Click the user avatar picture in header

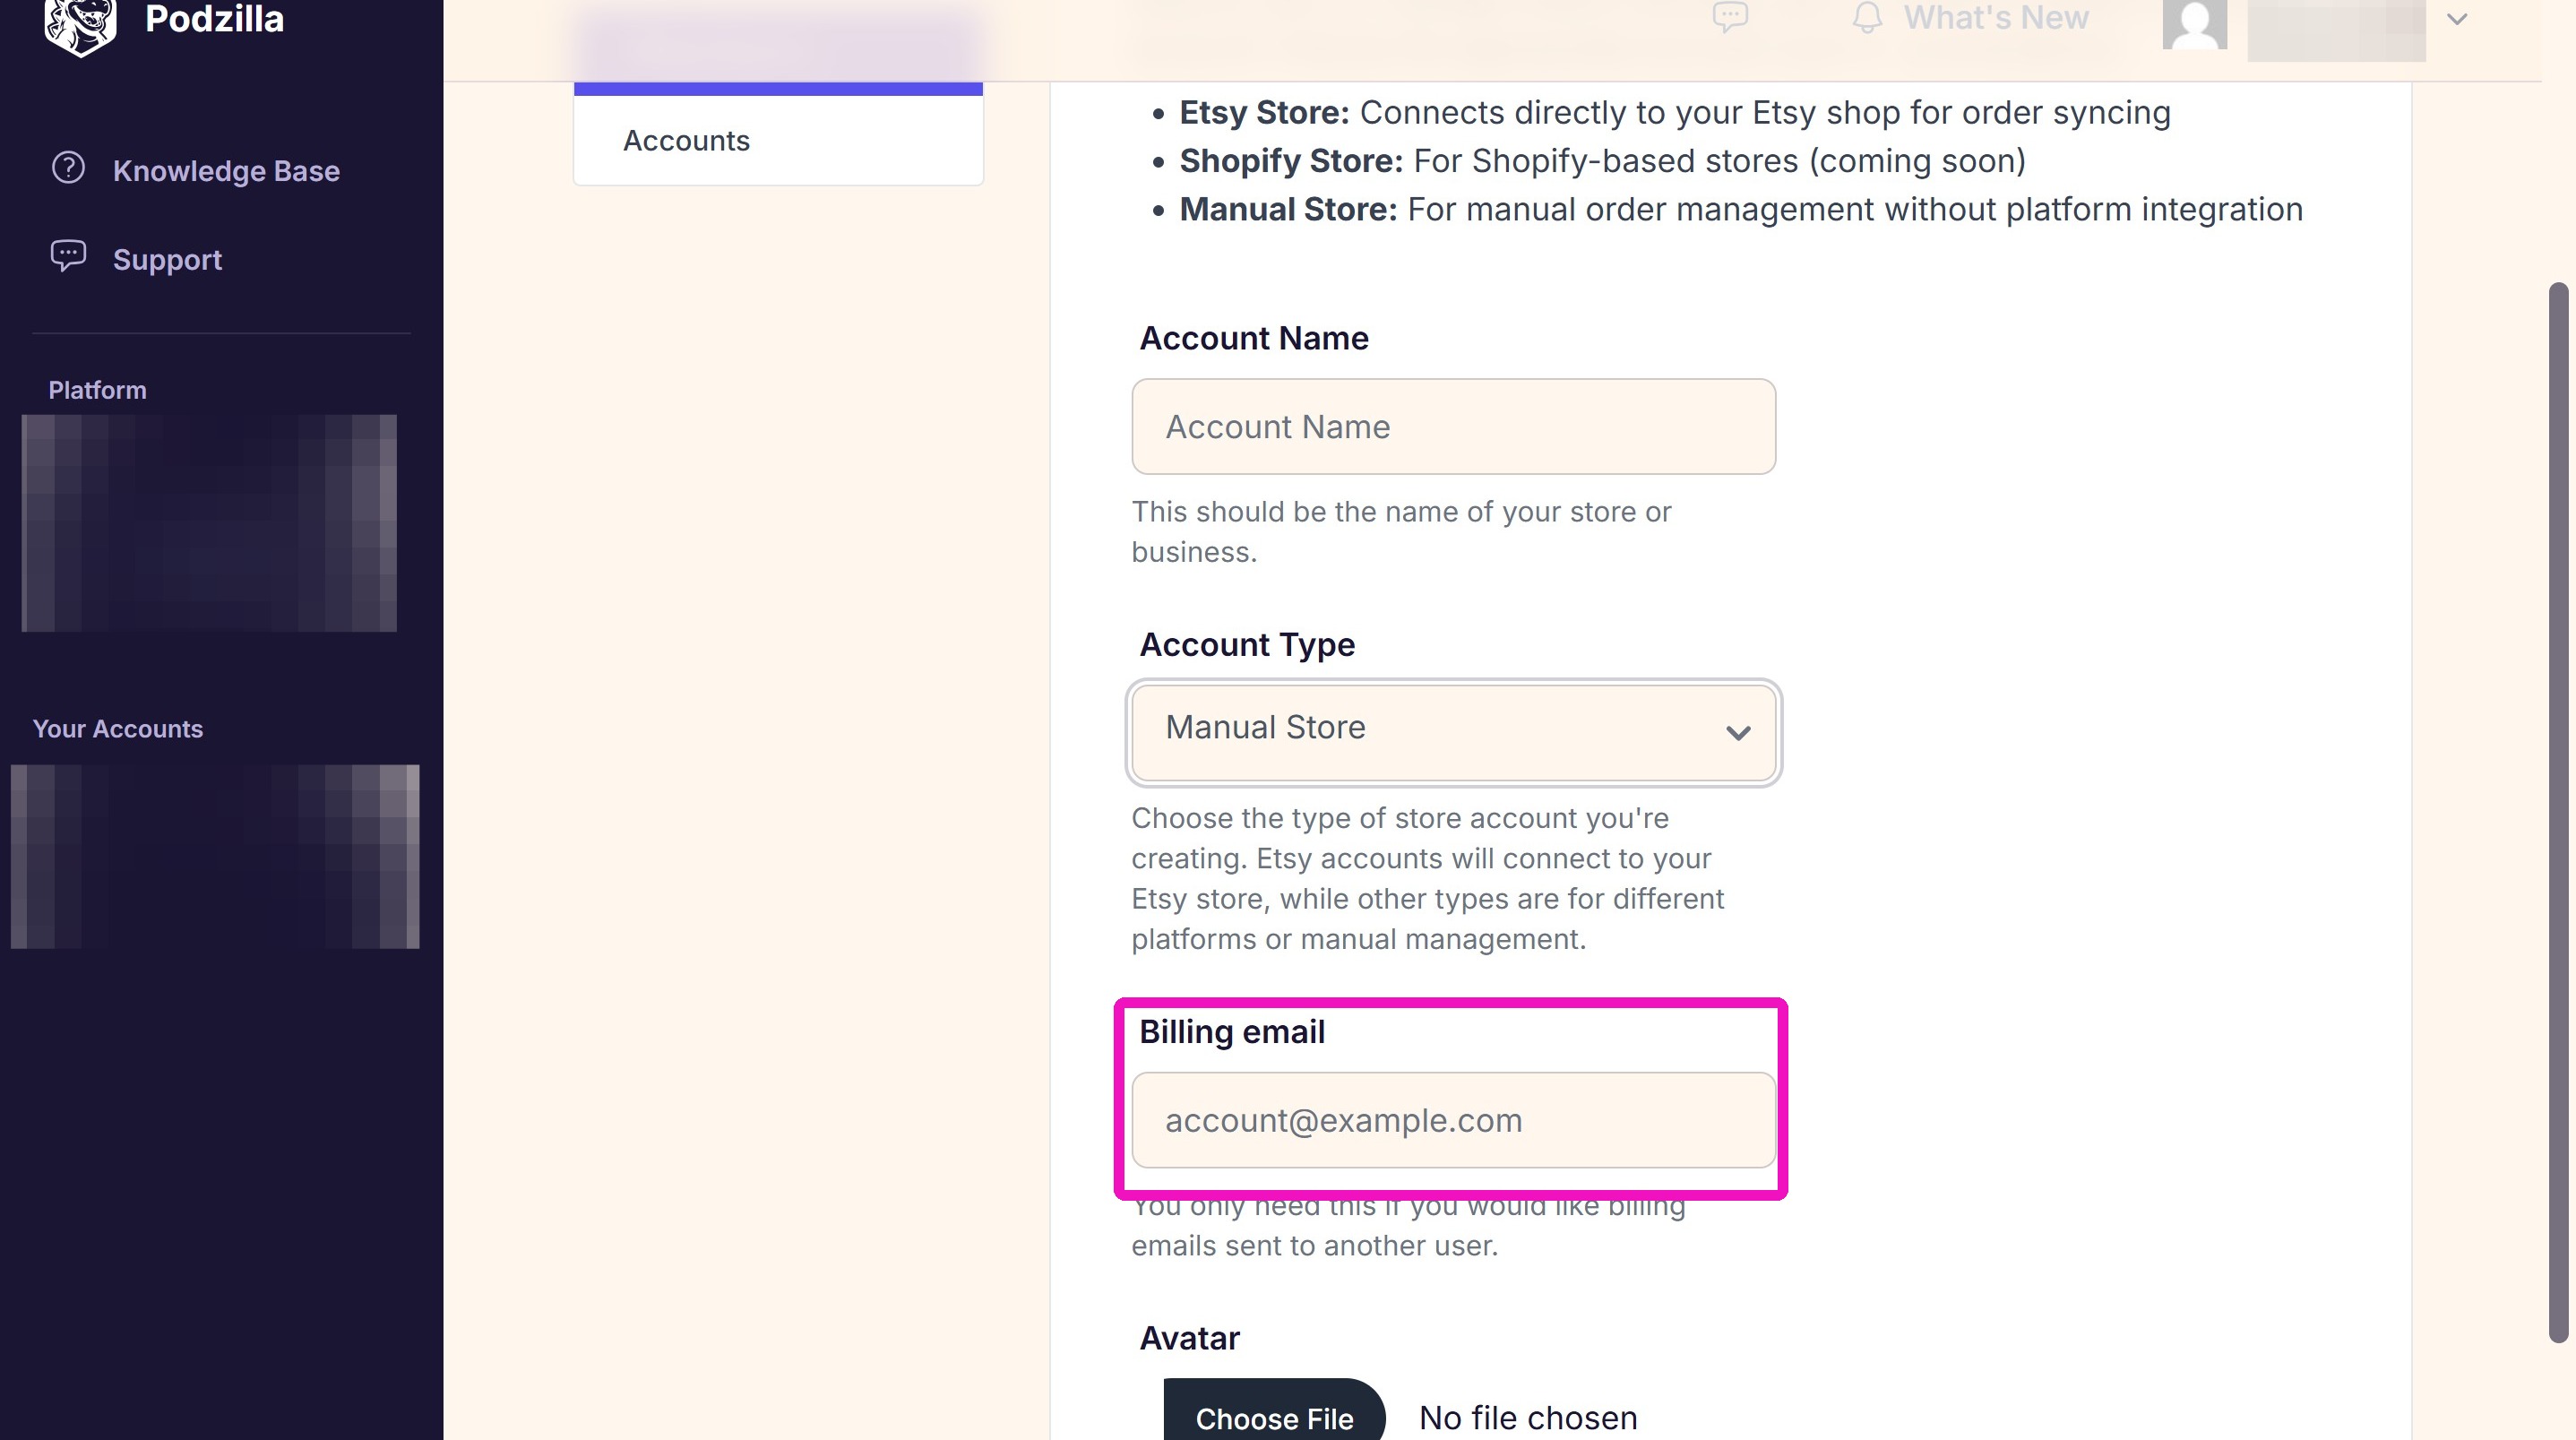(x=2195, y=24)
